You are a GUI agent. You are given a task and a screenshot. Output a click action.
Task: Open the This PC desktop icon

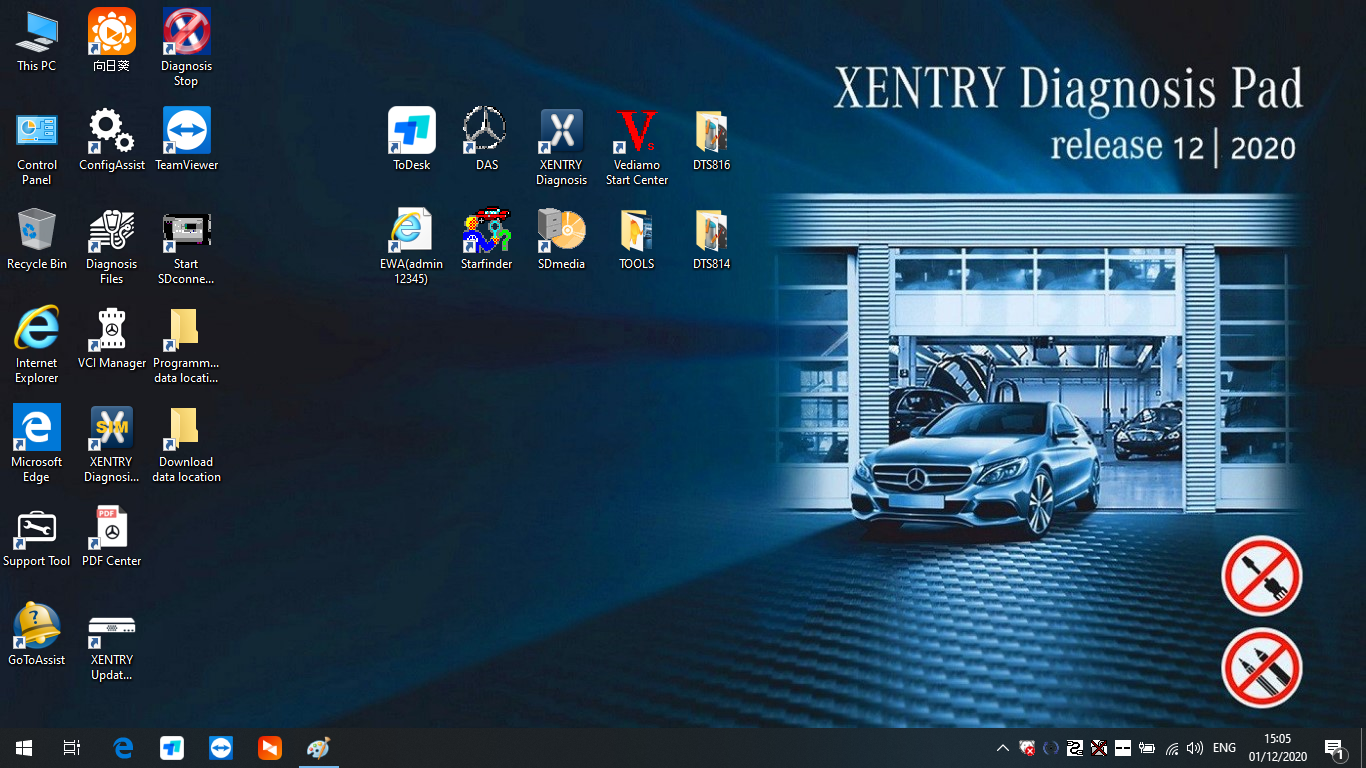click(37, 41)
